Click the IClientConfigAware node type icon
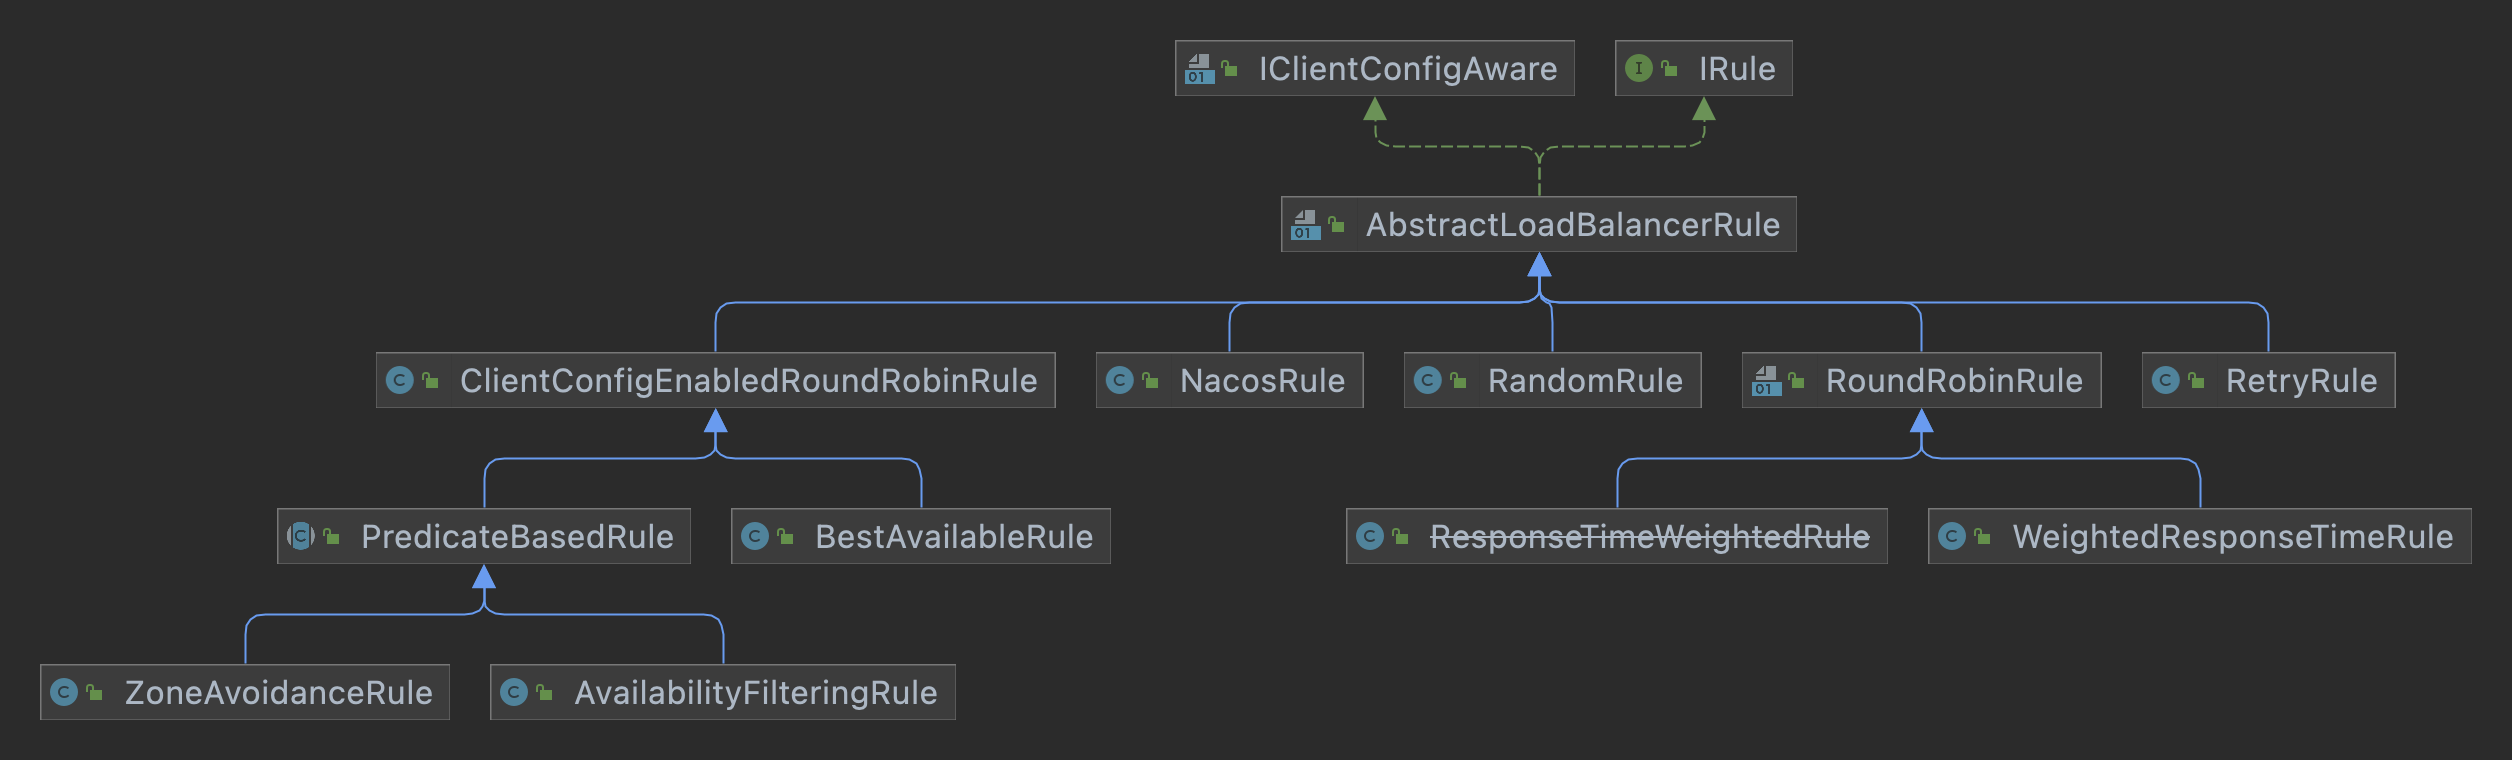The image size is (2512, 760). click(1200, 69)
